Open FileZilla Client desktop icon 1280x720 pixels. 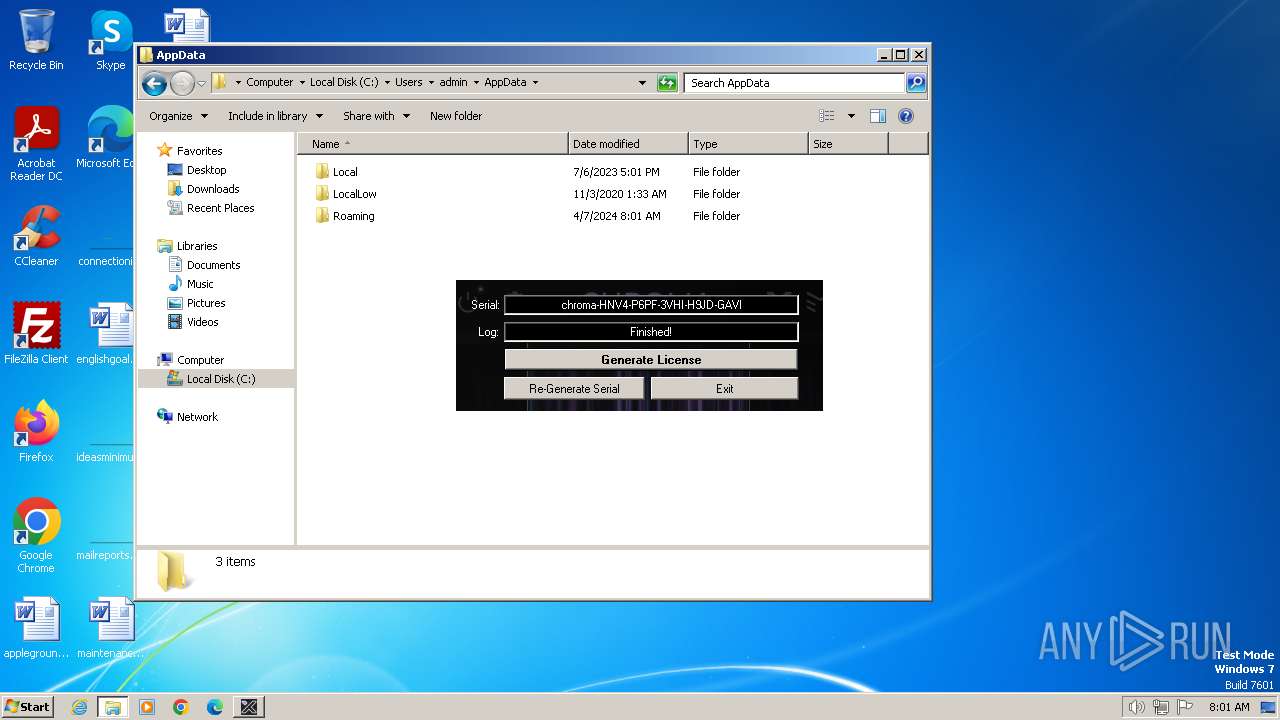coord(36,333)
